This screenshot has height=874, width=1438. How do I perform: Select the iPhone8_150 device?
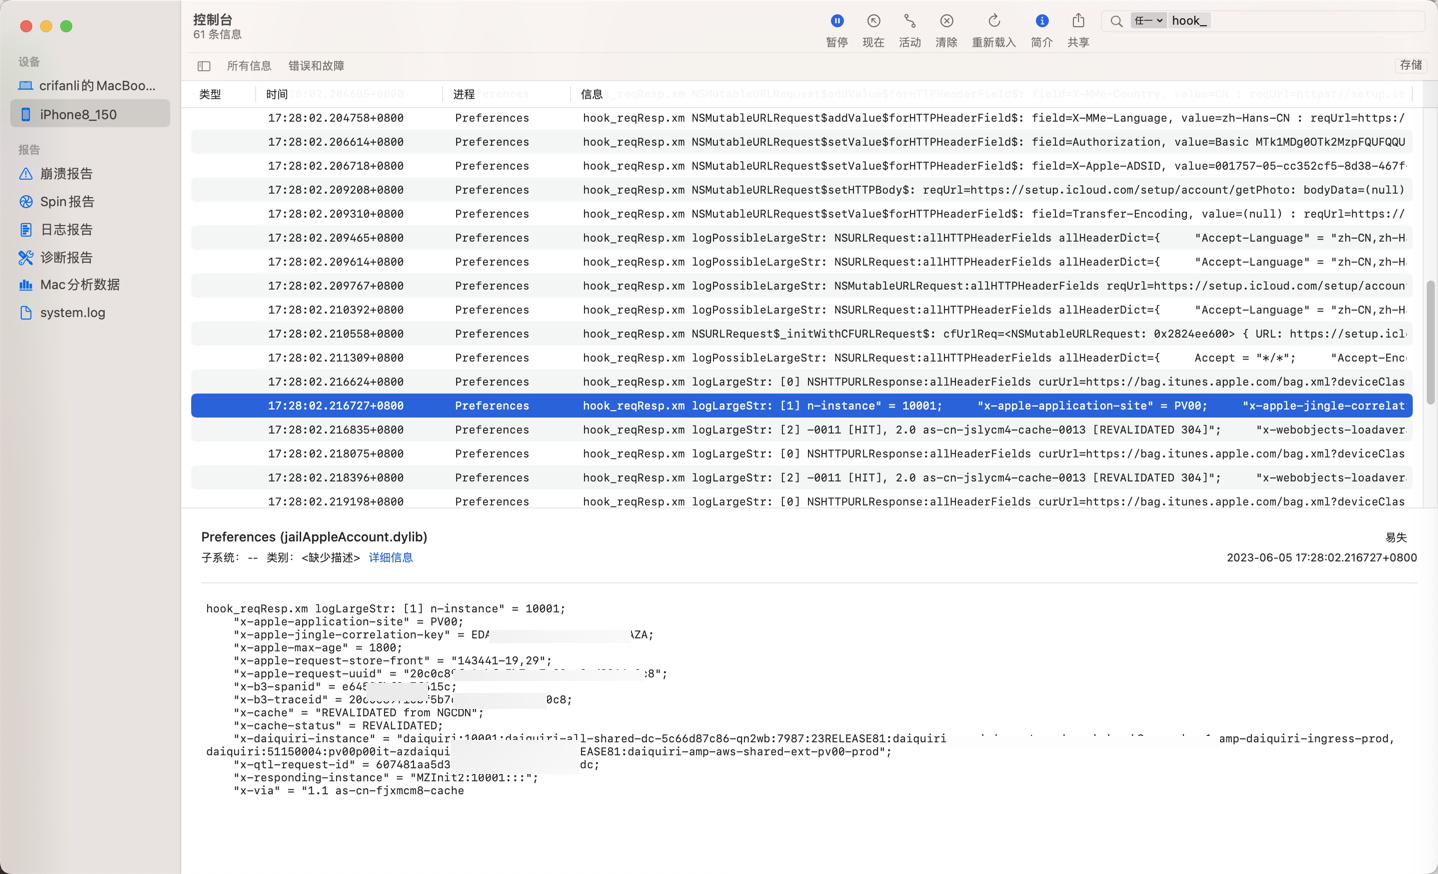pyautogui.click(x=90, y=114)
